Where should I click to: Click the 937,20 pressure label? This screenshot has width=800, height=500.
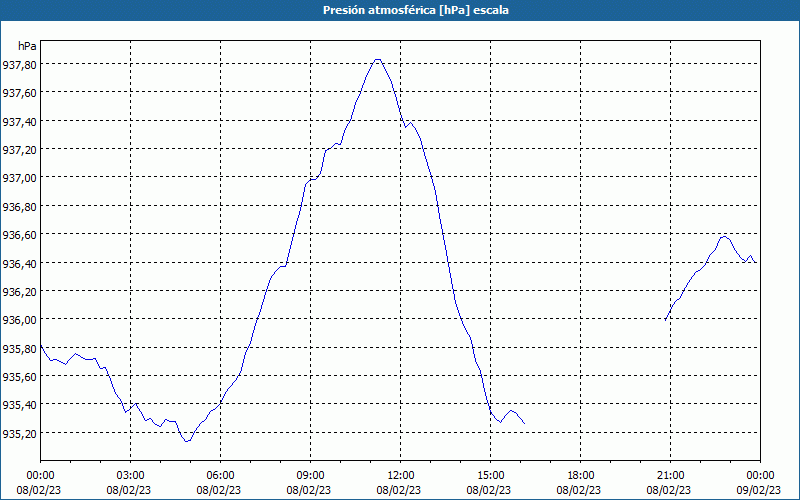pos(19,149)
